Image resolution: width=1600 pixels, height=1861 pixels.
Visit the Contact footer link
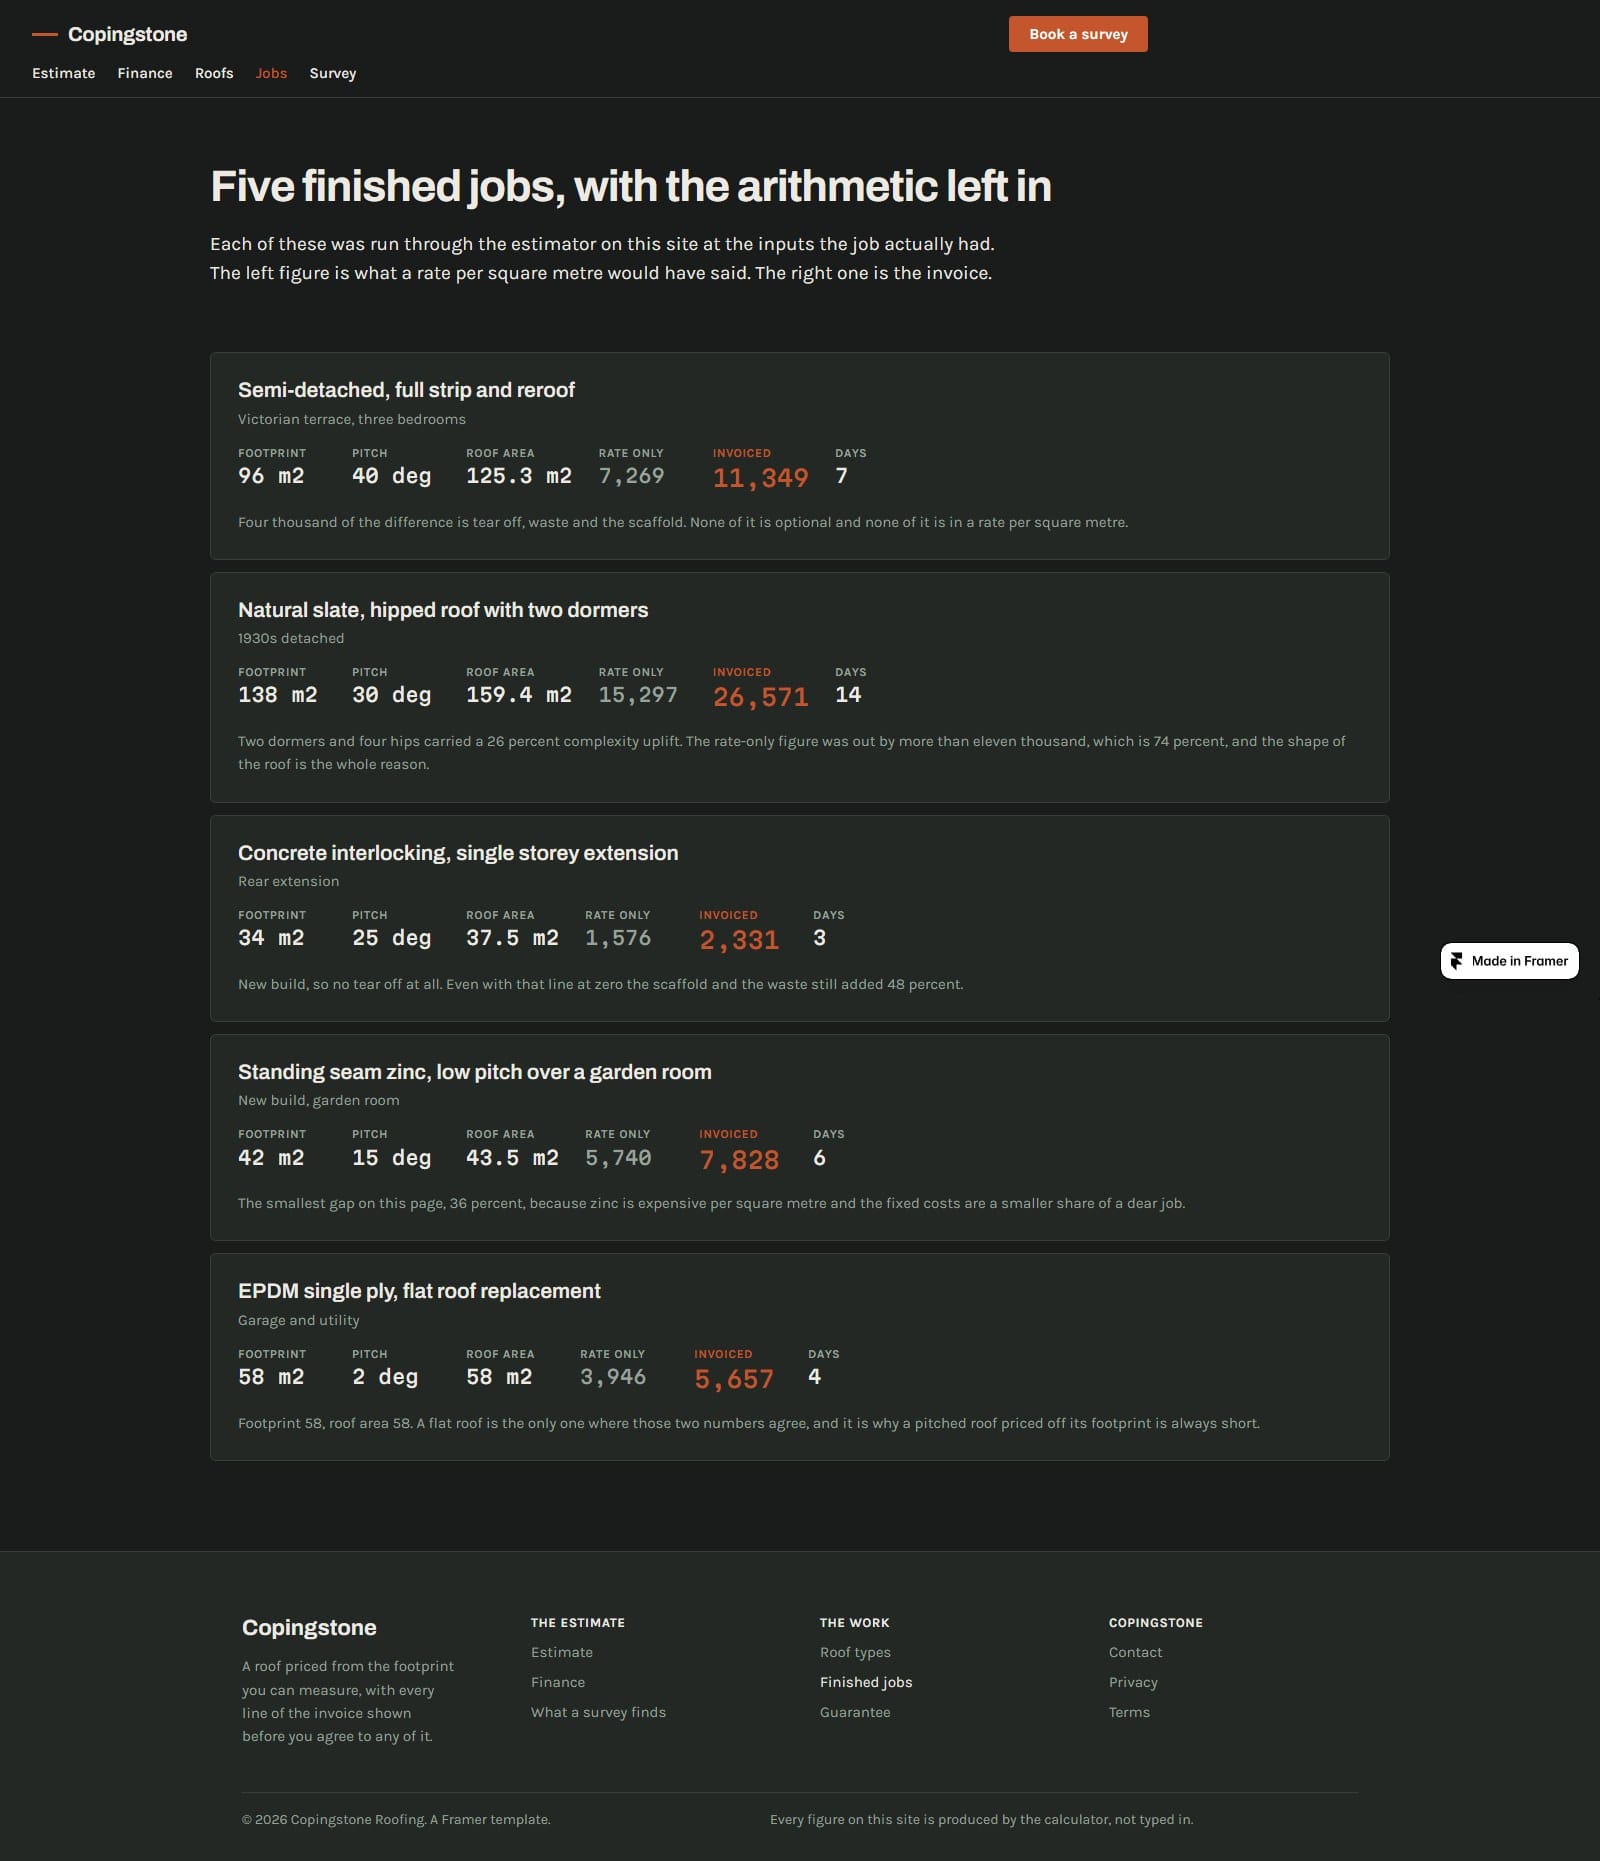[1135, 1652]
